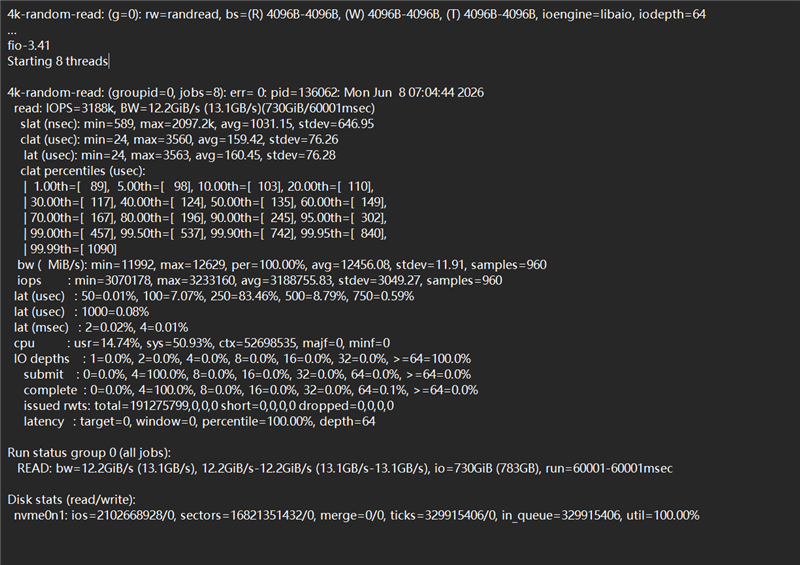
Task: Click the iops min=3070178 line
Action: click(x=260, y=281)
